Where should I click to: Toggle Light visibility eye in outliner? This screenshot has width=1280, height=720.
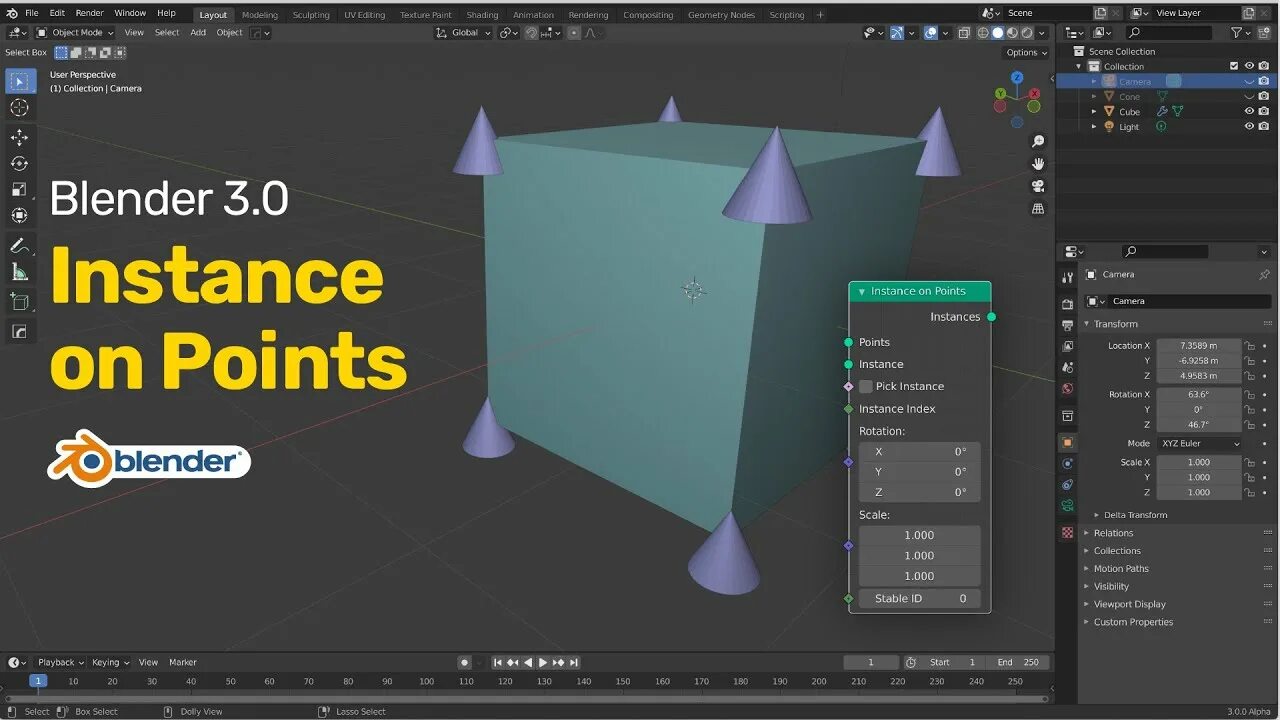pos(1249,127)
